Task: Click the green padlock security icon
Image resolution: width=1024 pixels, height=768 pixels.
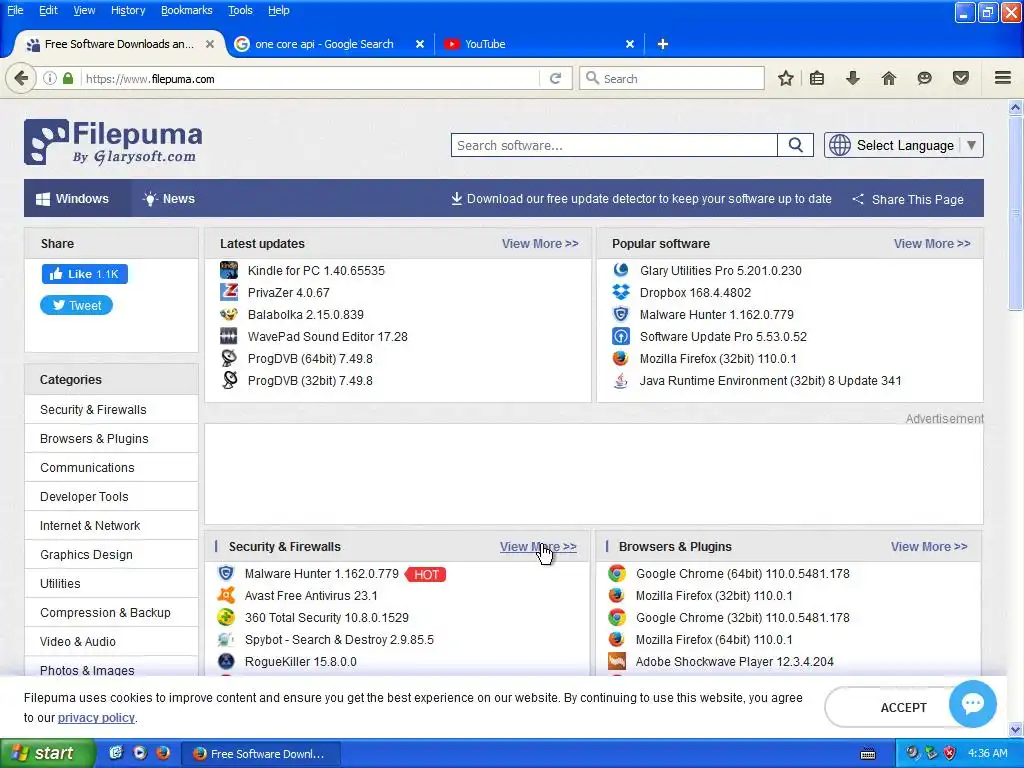Action: pos(68,78)
